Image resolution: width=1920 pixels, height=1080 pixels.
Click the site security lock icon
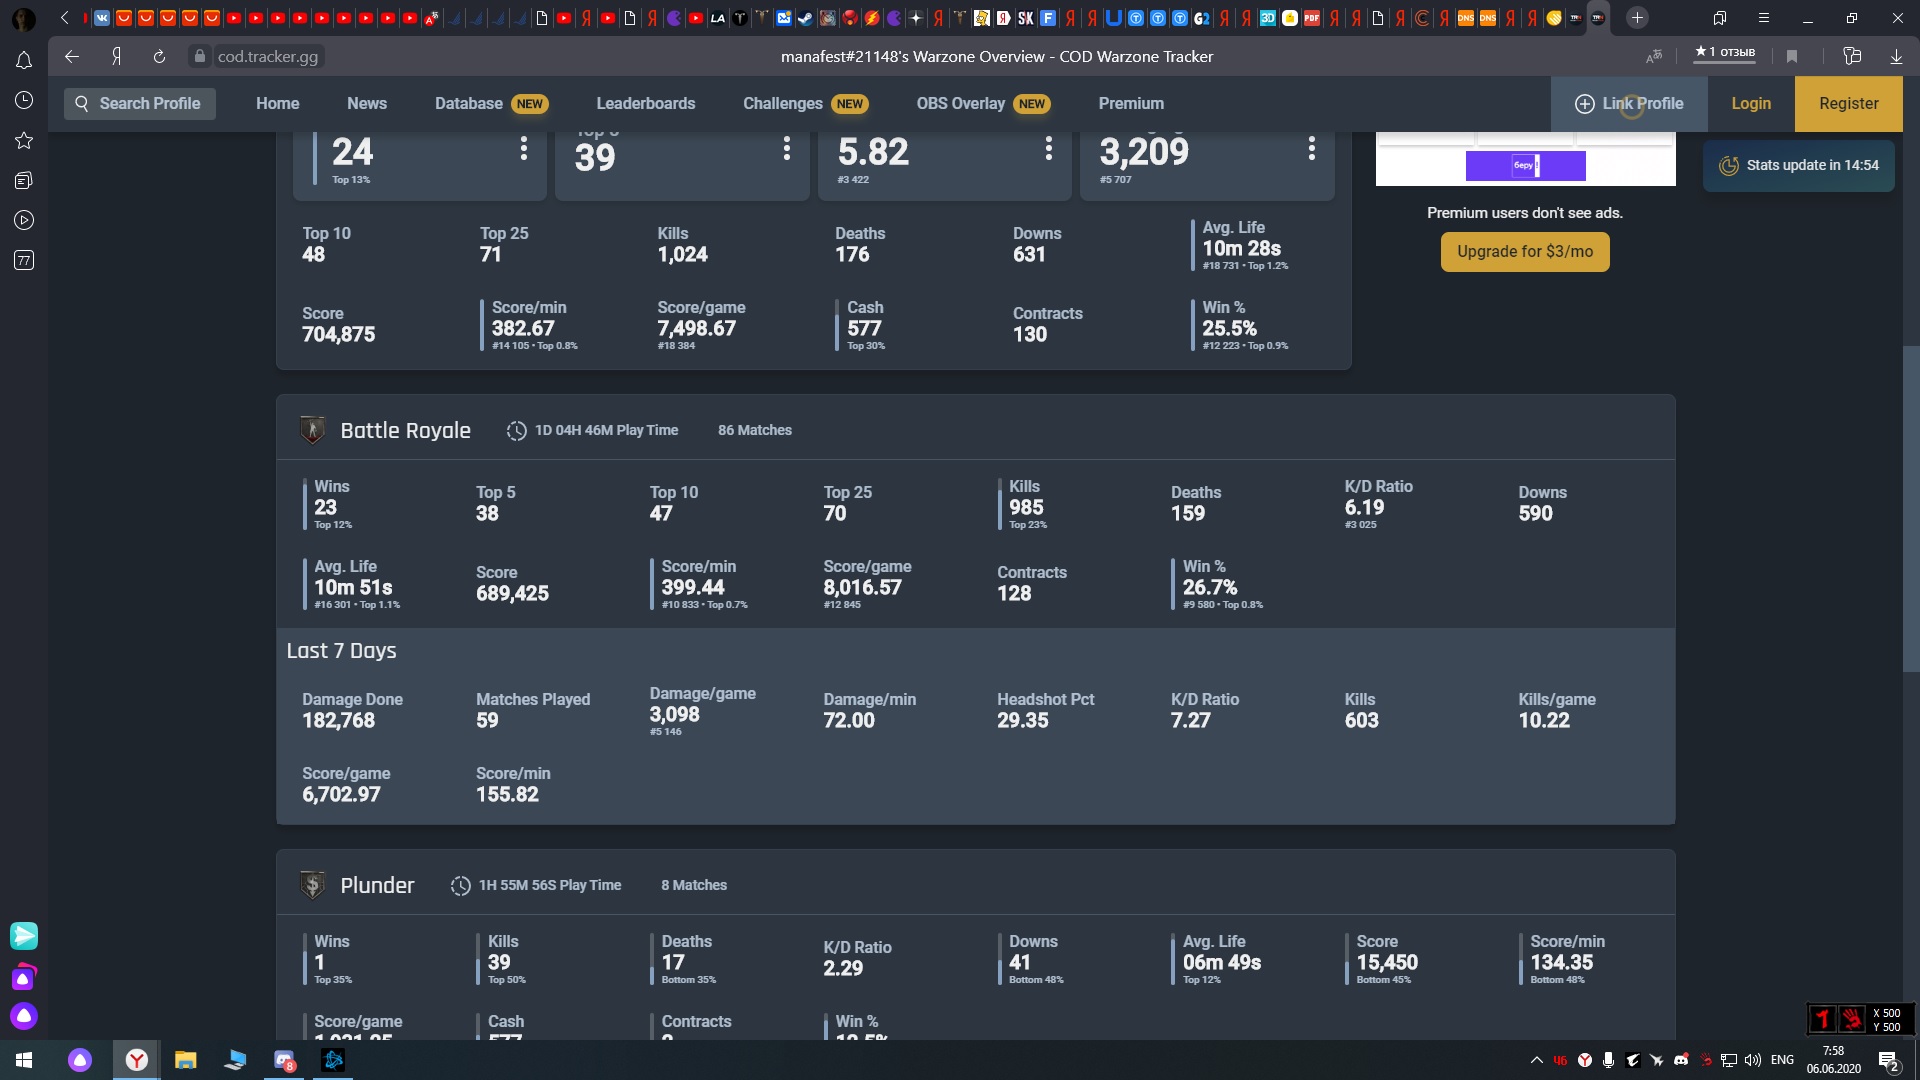[199, 56]
